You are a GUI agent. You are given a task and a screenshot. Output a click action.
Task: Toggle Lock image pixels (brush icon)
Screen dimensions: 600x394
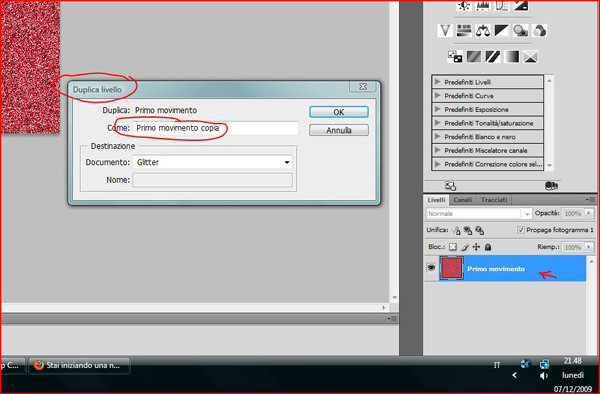click(465, 247)
